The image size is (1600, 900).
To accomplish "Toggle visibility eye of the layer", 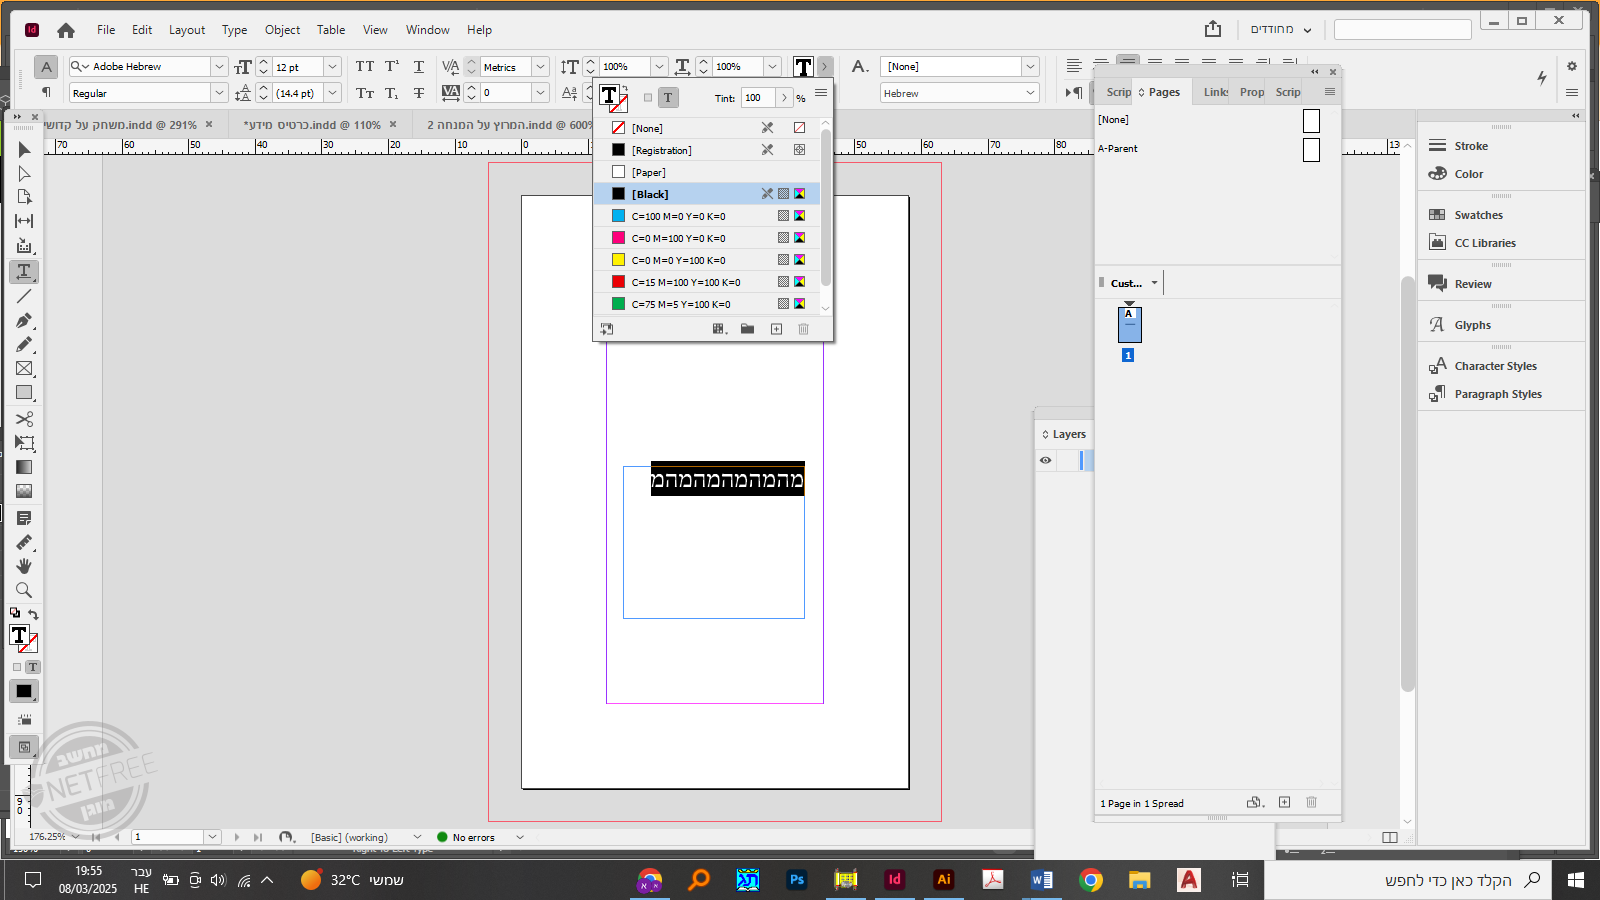I will 1046,460.
